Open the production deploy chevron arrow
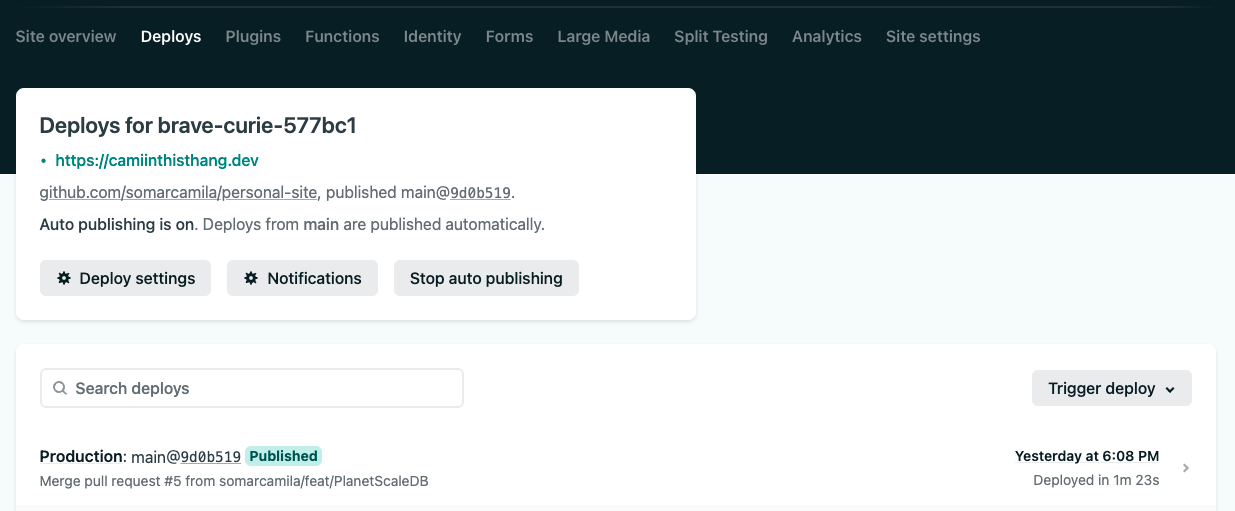Image resolution: width=1235 pixels, height=511 pixels. click(1186, 468)
